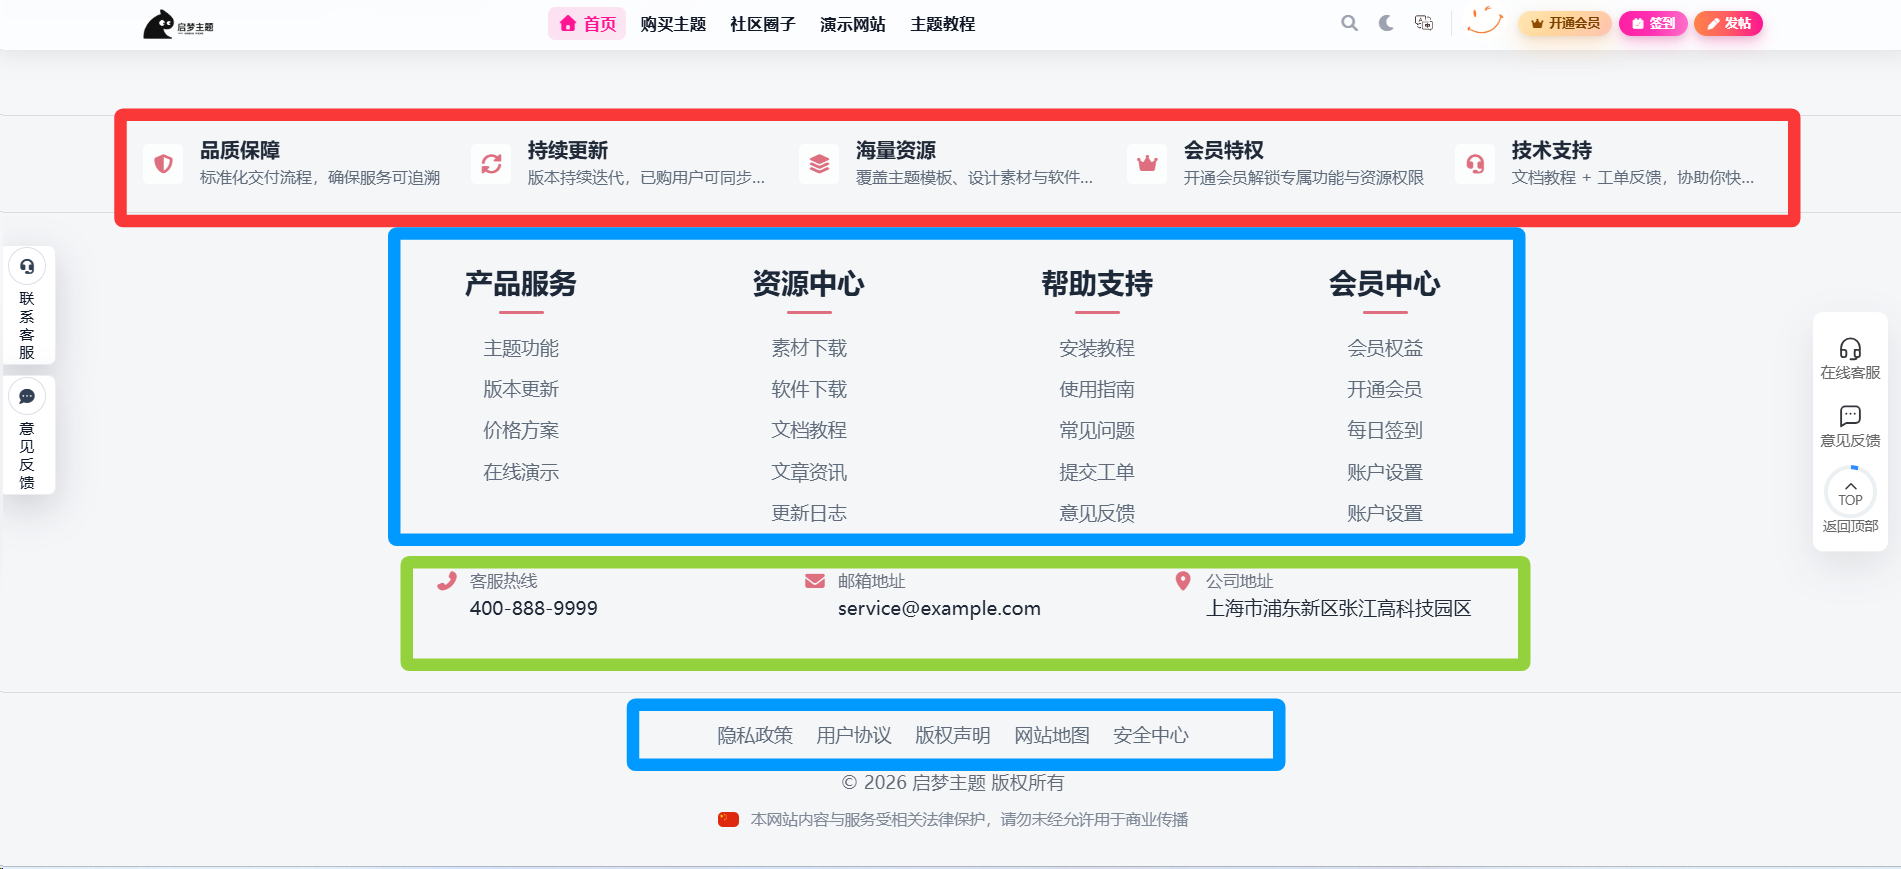Open the 演示网站 menu item
The image size is (1901, 869).
tap(853, 24)
